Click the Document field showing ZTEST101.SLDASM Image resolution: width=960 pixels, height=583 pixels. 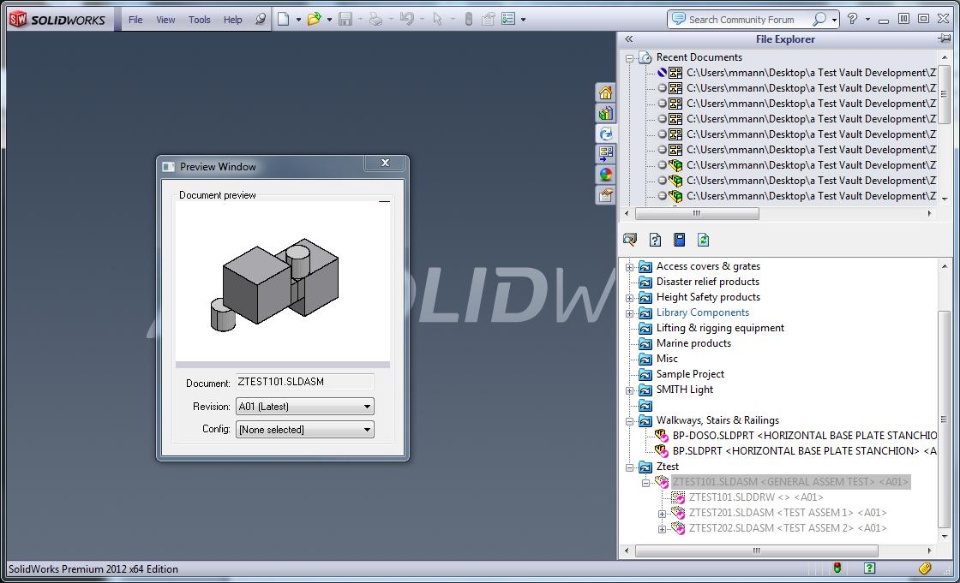[x=305, y=382]
